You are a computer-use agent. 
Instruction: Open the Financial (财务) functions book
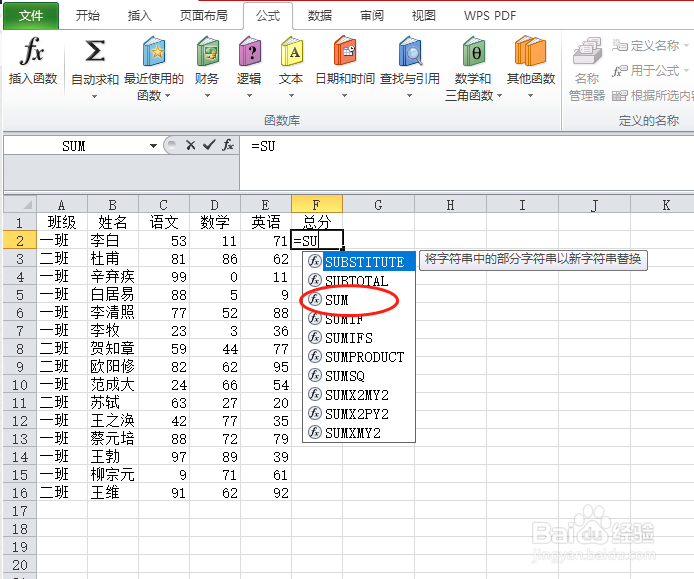click(207, 51)
